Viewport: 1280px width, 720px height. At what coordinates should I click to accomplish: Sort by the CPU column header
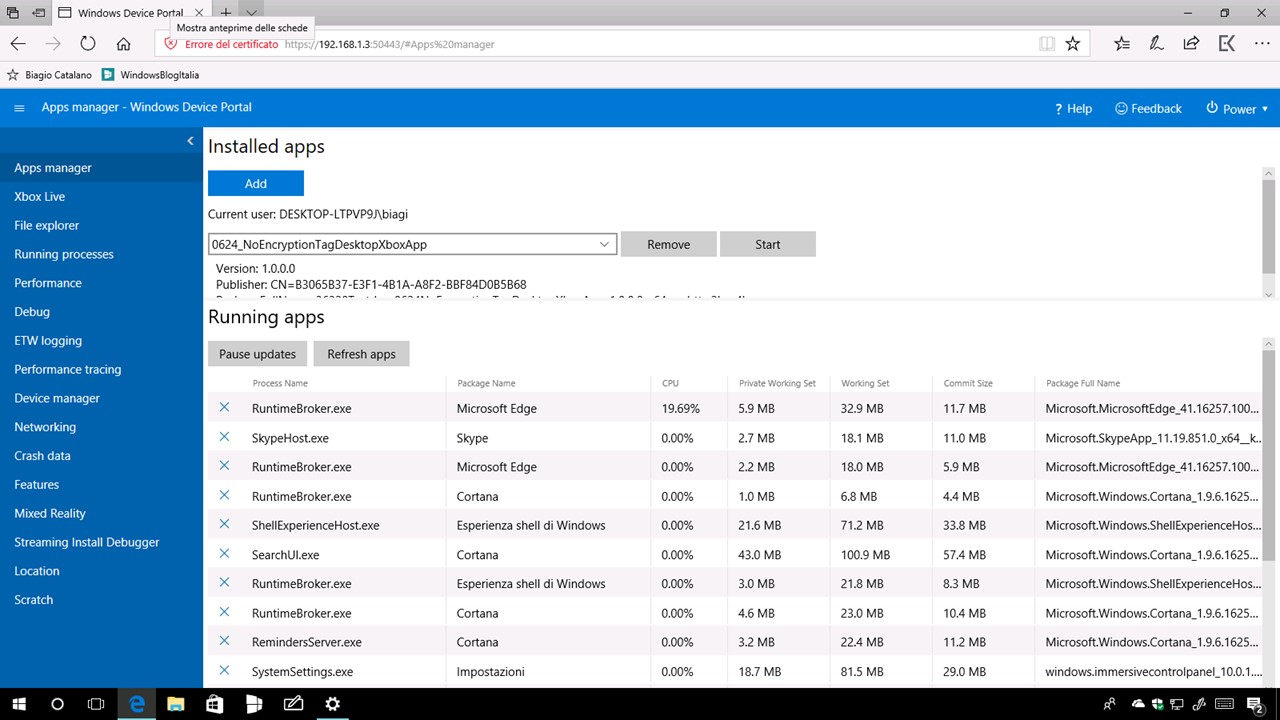(x=670, y=383)
